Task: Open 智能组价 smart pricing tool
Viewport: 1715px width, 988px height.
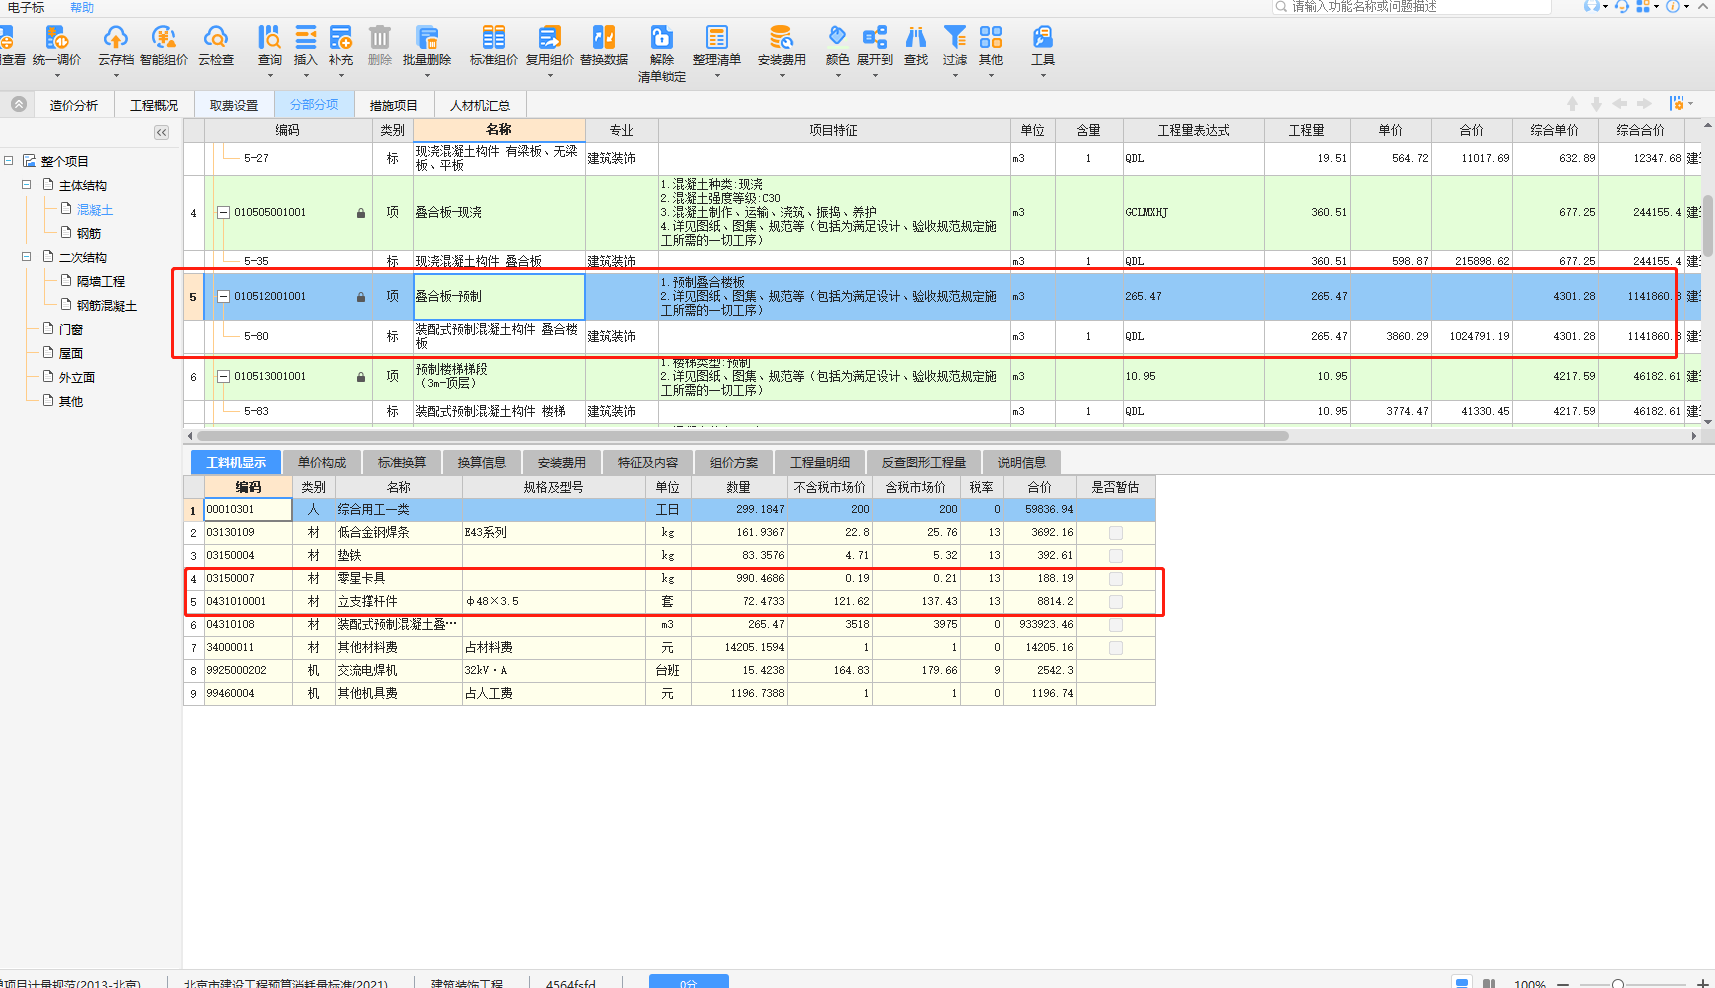Action: point(164,40)
